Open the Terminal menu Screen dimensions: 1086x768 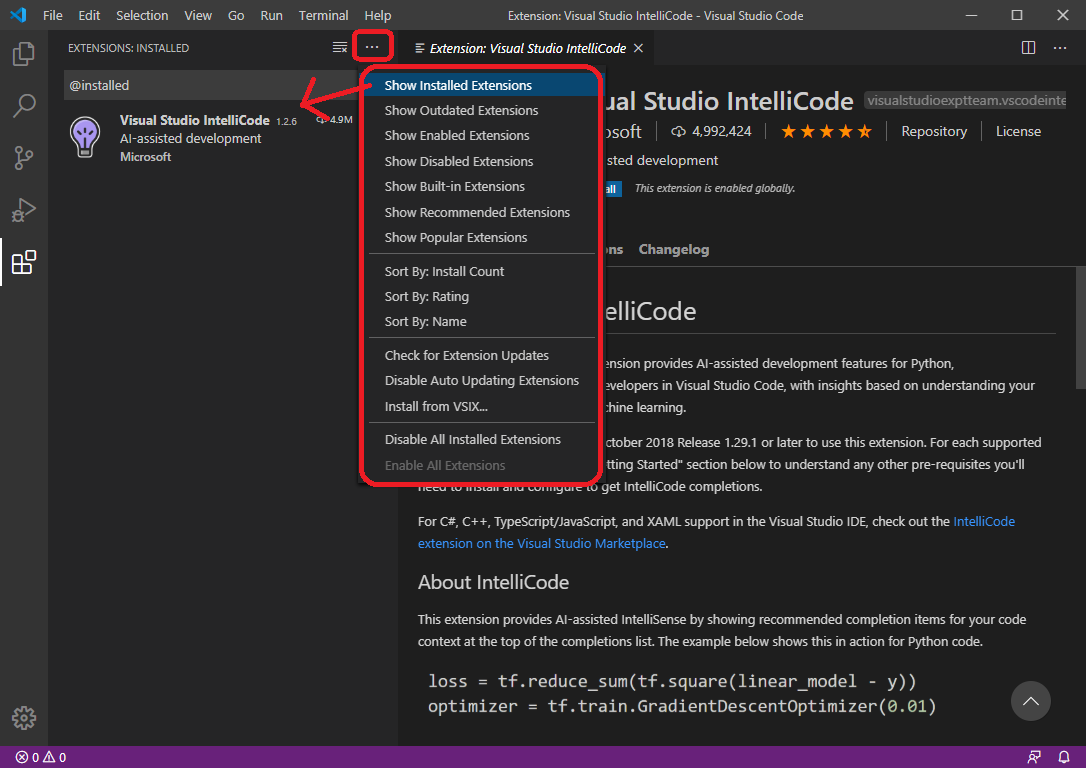click(x=323, y=15)
